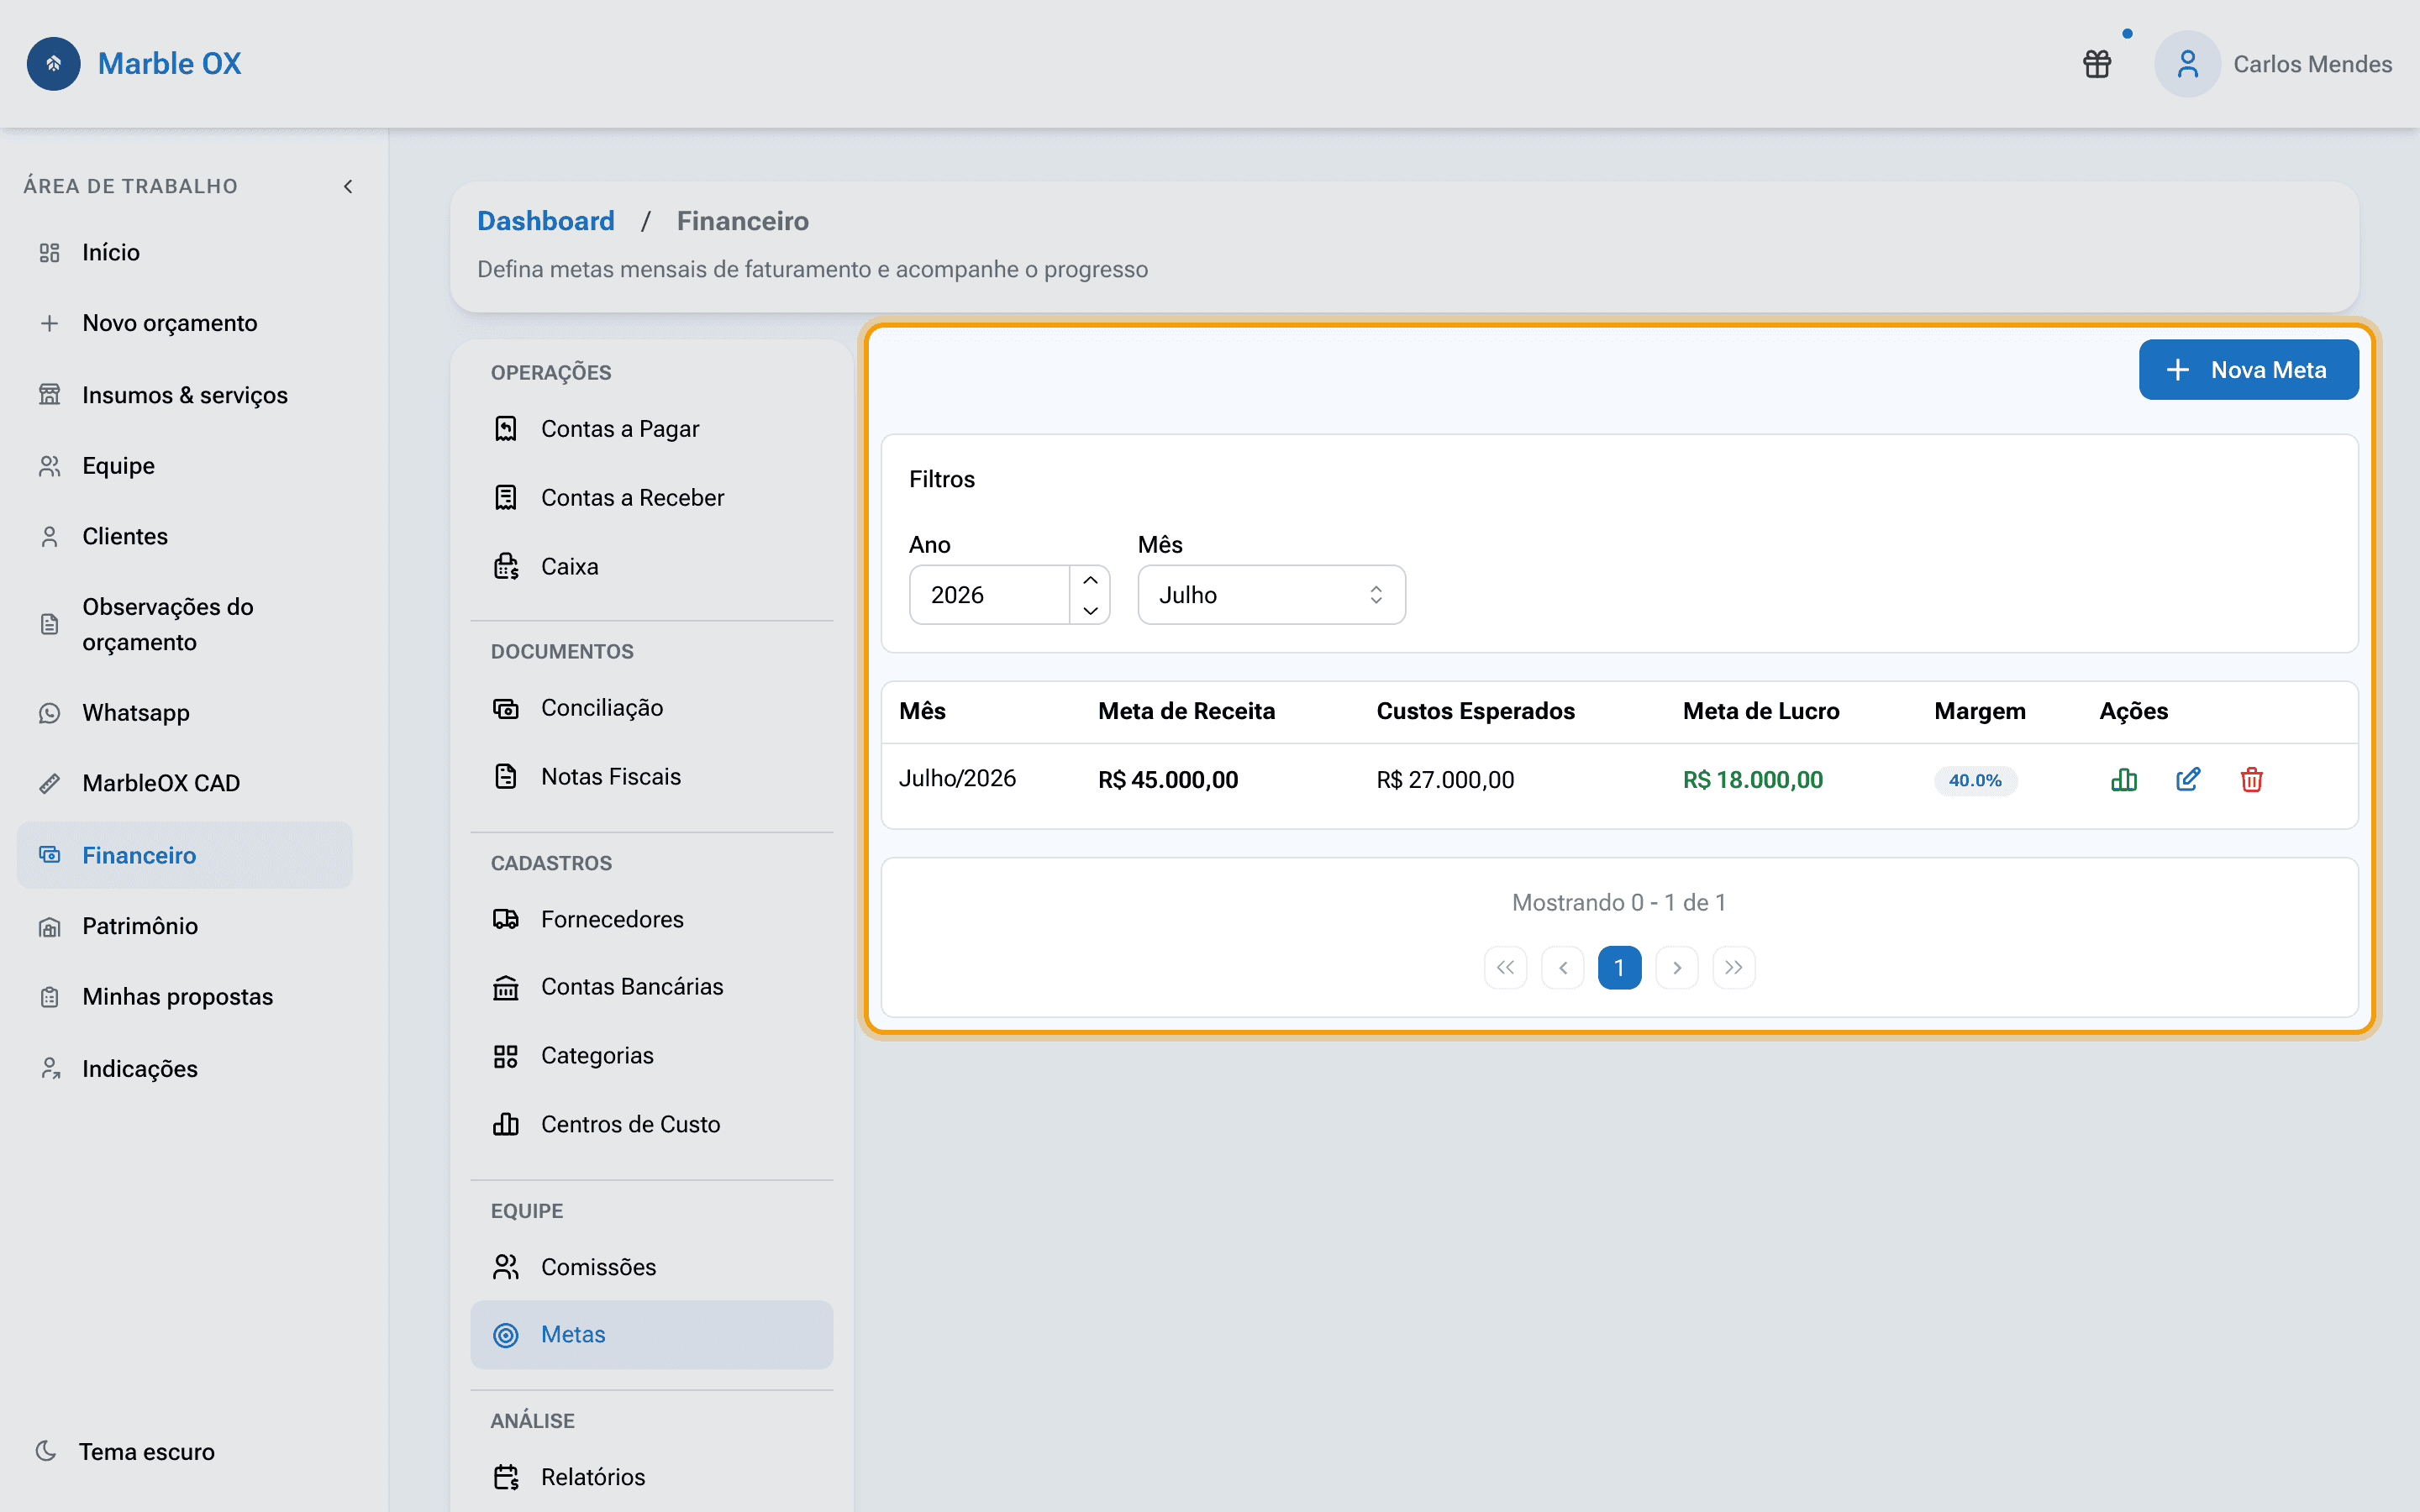The height and width of the screenshot is (1512, 2420).
Task: Click the R$ 18.000,00 profit value
Action: pyautogui.click(x=1753, y=780)
